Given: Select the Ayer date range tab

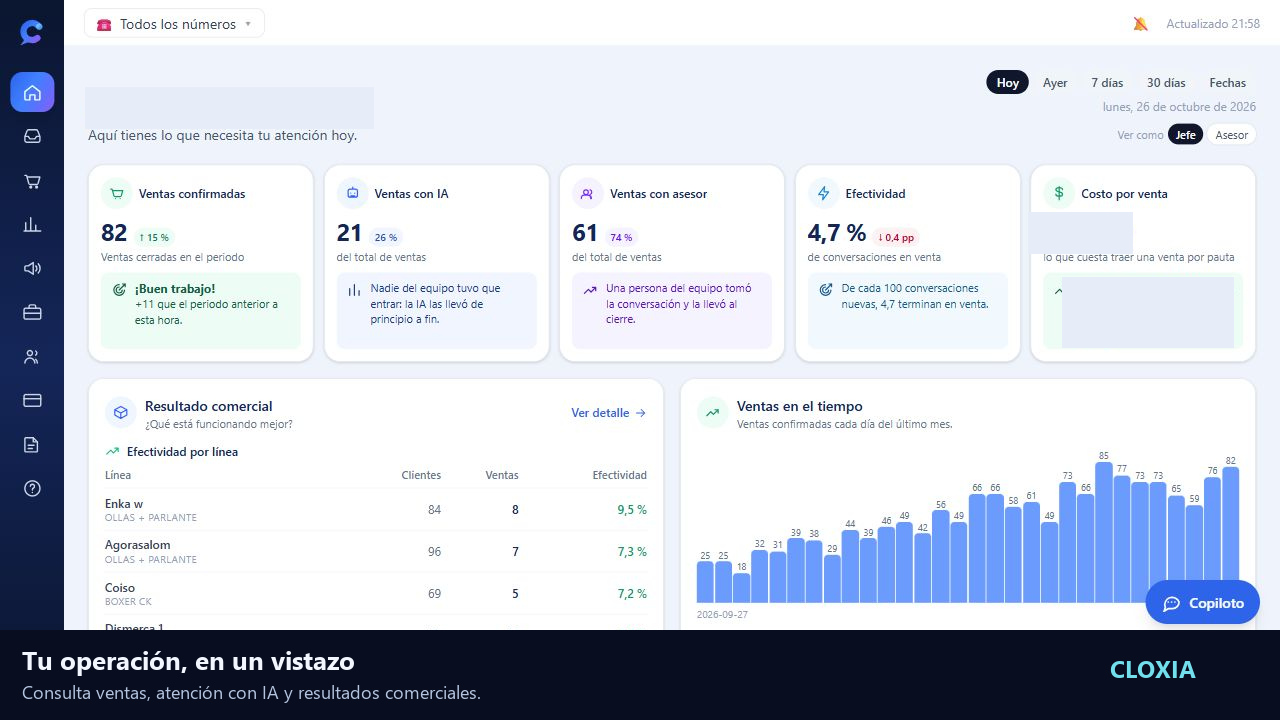Looking at the screenshot, I should 1055,83.
